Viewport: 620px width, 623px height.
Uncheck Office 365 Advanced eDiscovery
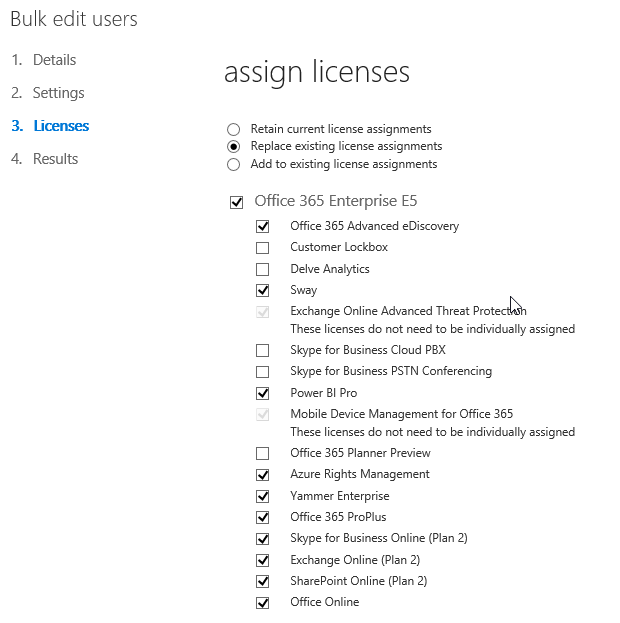pos(262,226)
